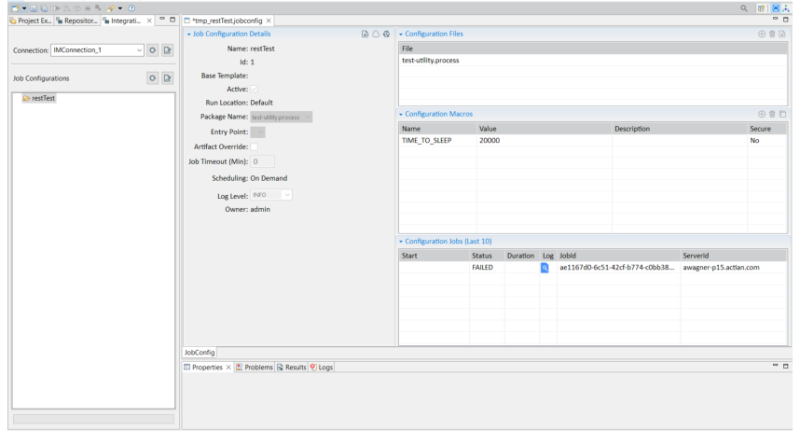Screen dimensions: 800x431
Task: Click the trash icon in Configuration Macros header
Action: pyautogui.click(x=772, y=114)
